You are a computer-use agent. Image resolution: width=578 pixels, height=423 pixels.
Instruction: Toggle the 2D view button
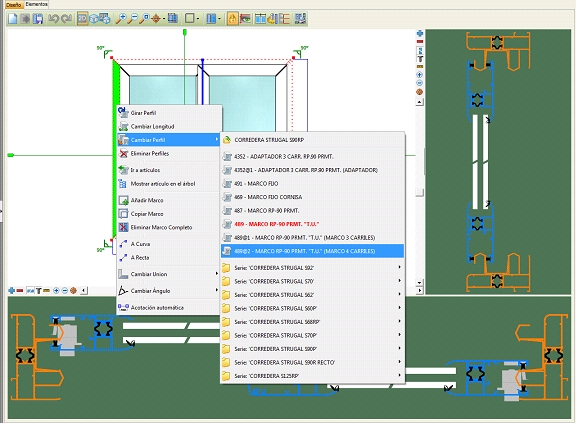[x=83, y=18]
